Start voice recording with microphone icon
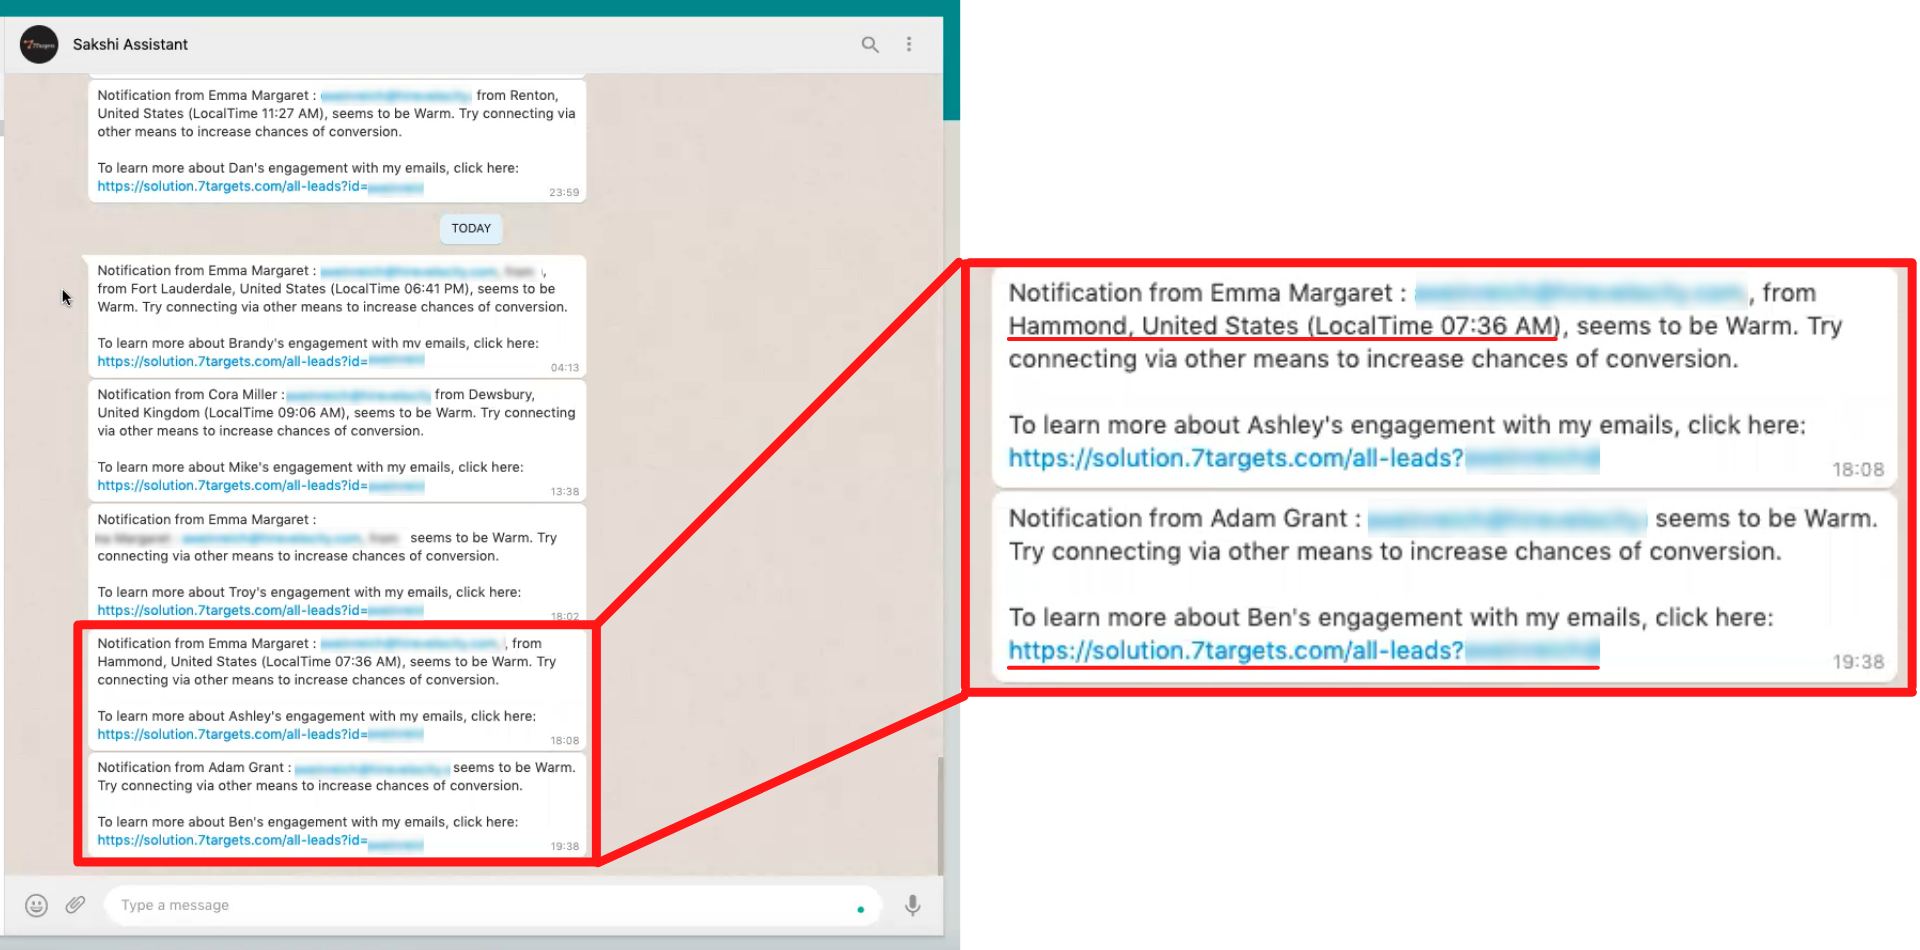The width and height of the screenshot is (1920, 950). (x=912, y=905)
